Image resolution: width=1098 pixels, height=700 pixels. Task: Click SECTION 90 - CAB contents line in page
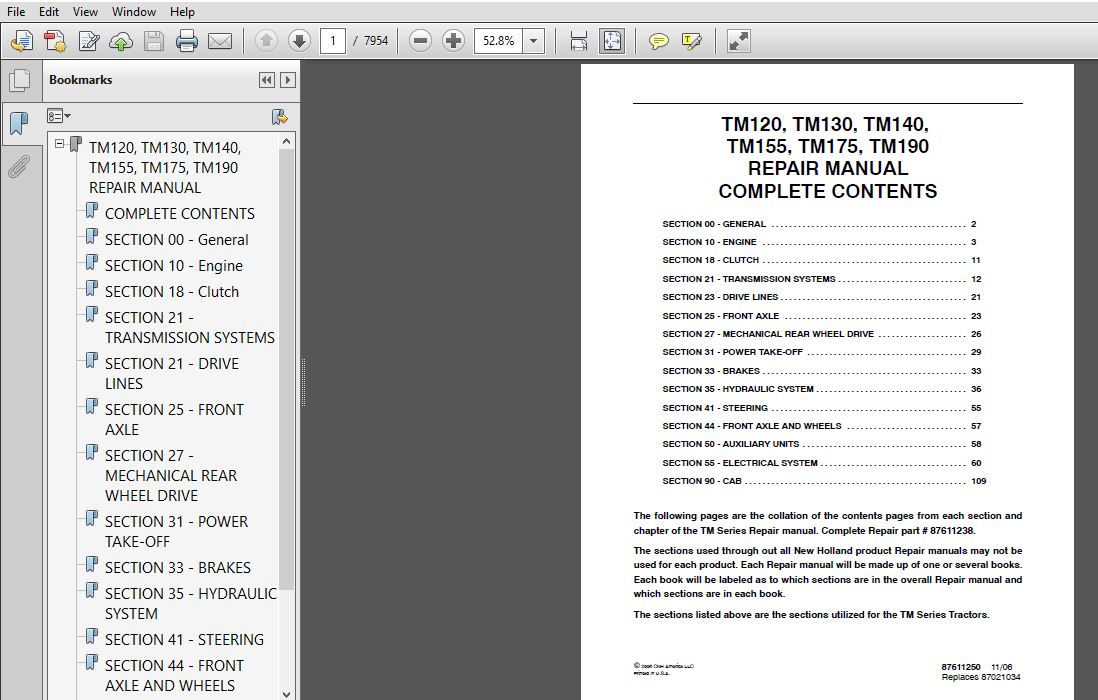824,481
